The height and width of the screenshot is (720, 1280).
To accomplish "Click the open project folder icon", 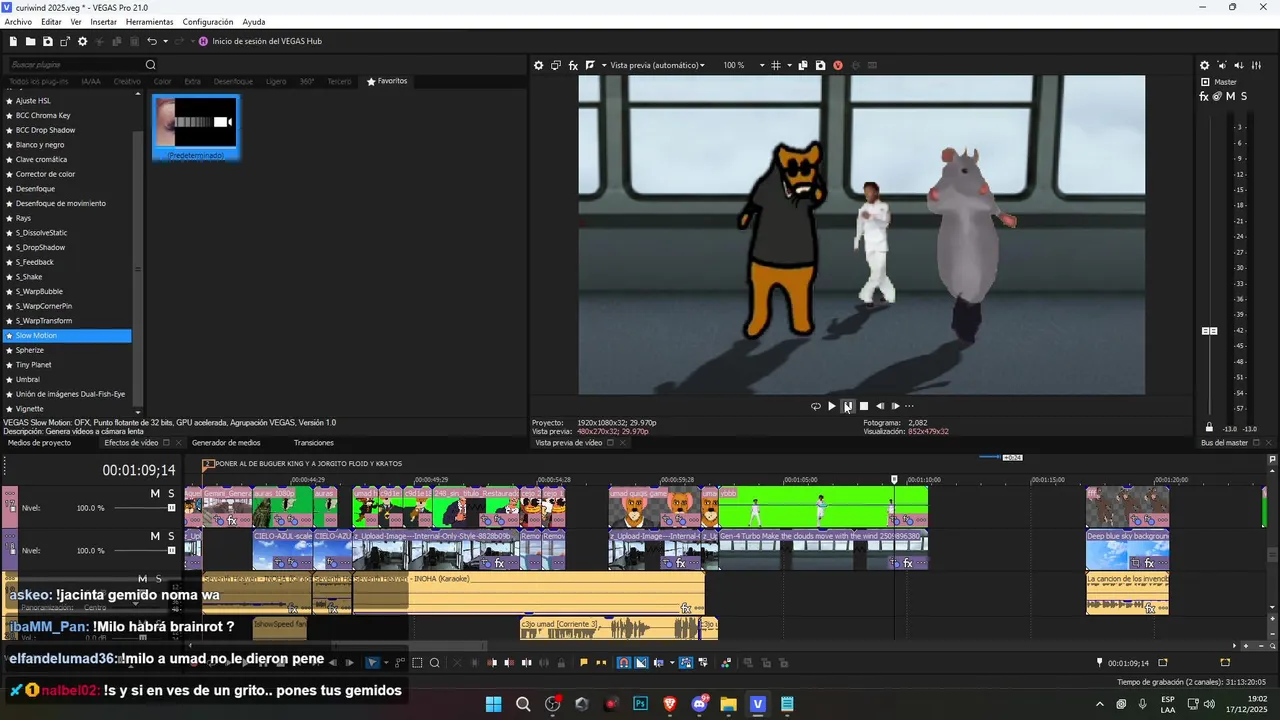I will (31, 41).
